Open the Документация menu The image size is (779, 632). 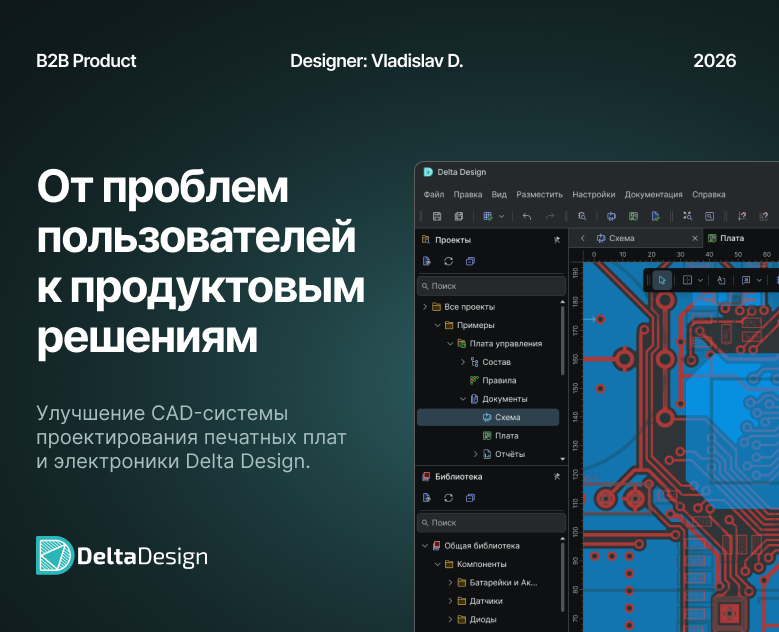(x=653, y=194)
